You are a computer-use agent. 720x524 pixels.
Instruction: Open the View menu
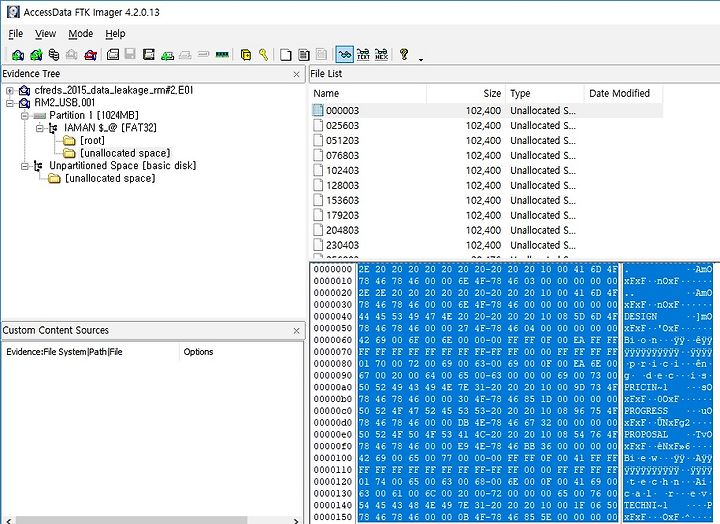click(x=45, y=34)
